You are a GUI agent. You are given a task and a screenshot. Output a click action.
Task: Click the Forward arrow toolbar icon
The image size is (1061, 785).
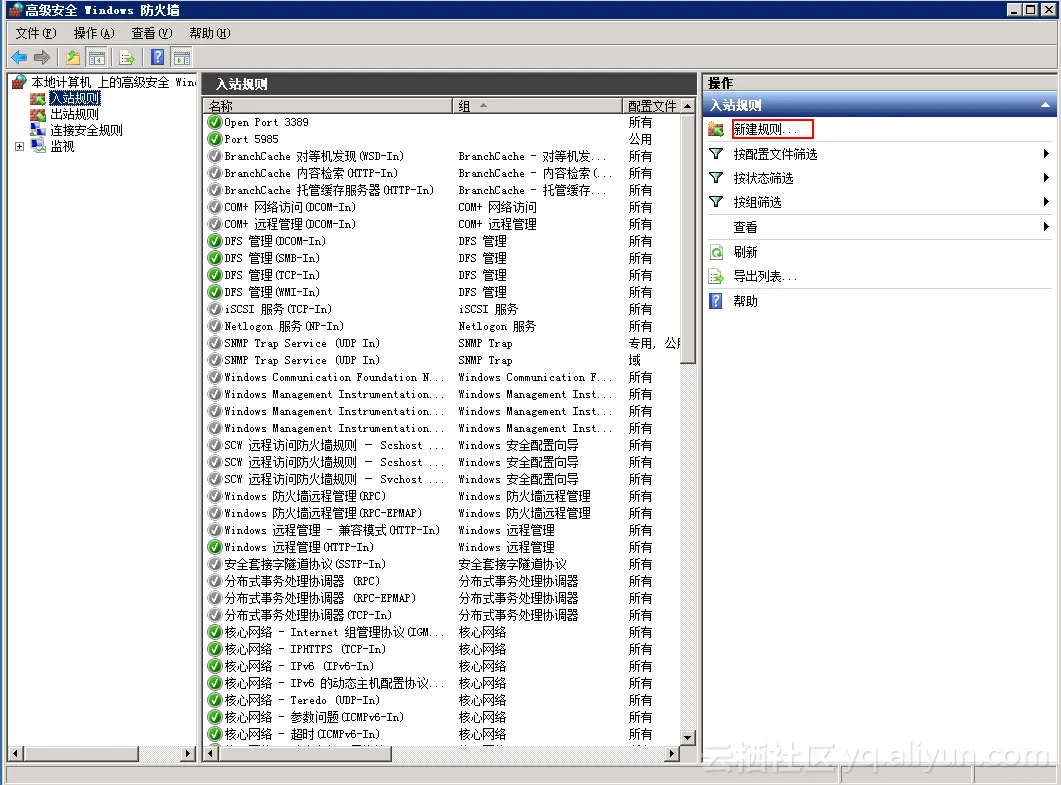42,58
